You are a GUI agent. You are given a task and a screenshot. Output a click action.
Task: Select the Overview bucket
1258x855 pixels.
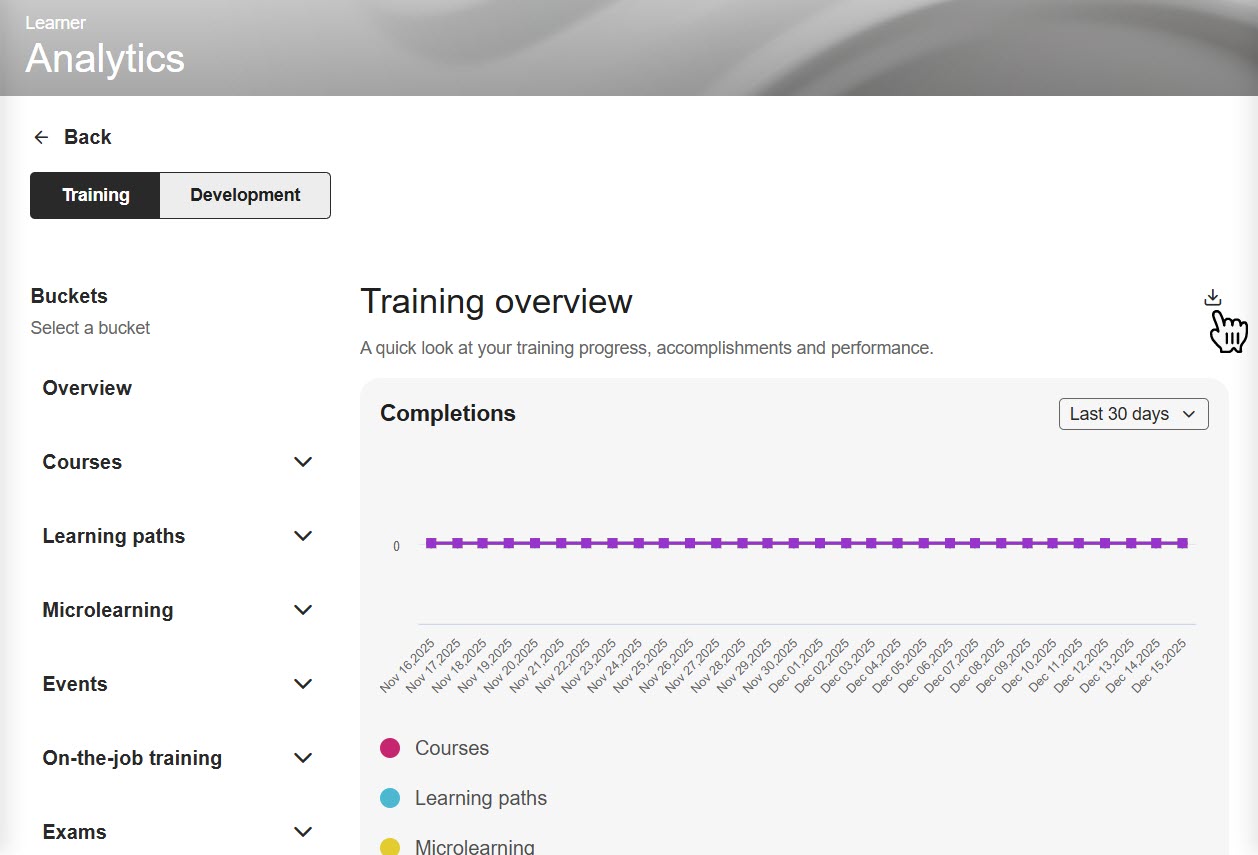coord(87,388)
